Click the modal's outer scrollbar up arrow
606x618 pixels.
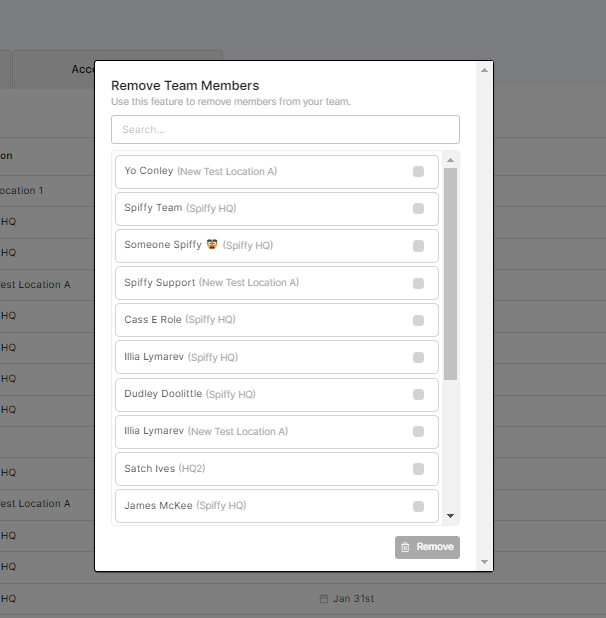tap(484, 70)
